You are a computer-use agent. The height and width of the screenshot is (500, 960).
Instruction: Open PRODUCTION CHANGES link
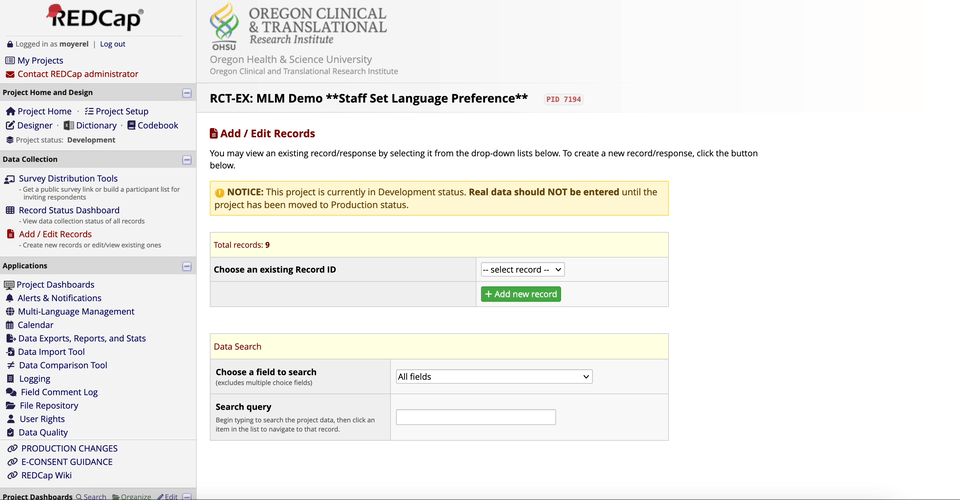coord(69,449)
